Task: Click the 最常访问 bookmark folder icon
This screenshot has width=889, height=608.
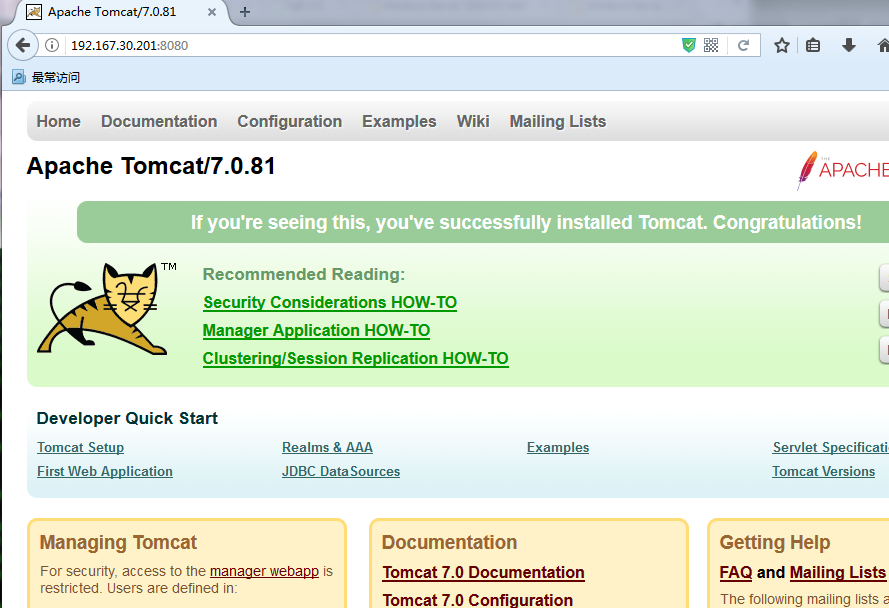Action: pyautogui.click(x=19, y=77)
